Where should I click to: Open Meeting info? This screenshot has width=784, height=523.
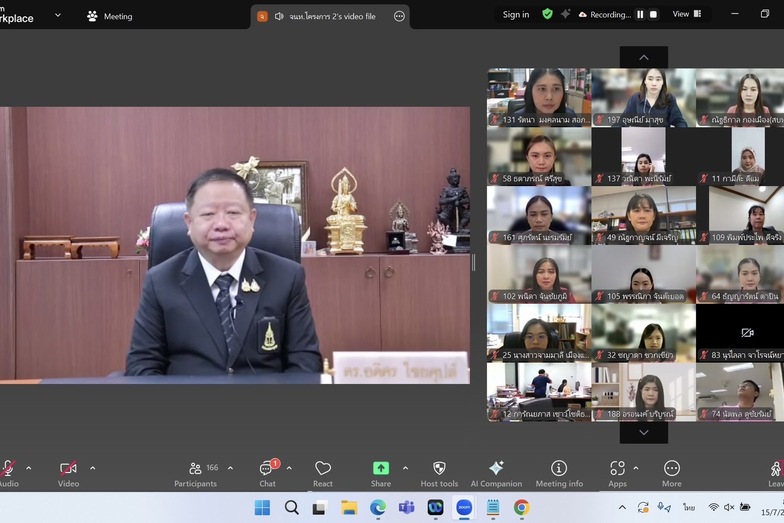(x=559, y=473)
